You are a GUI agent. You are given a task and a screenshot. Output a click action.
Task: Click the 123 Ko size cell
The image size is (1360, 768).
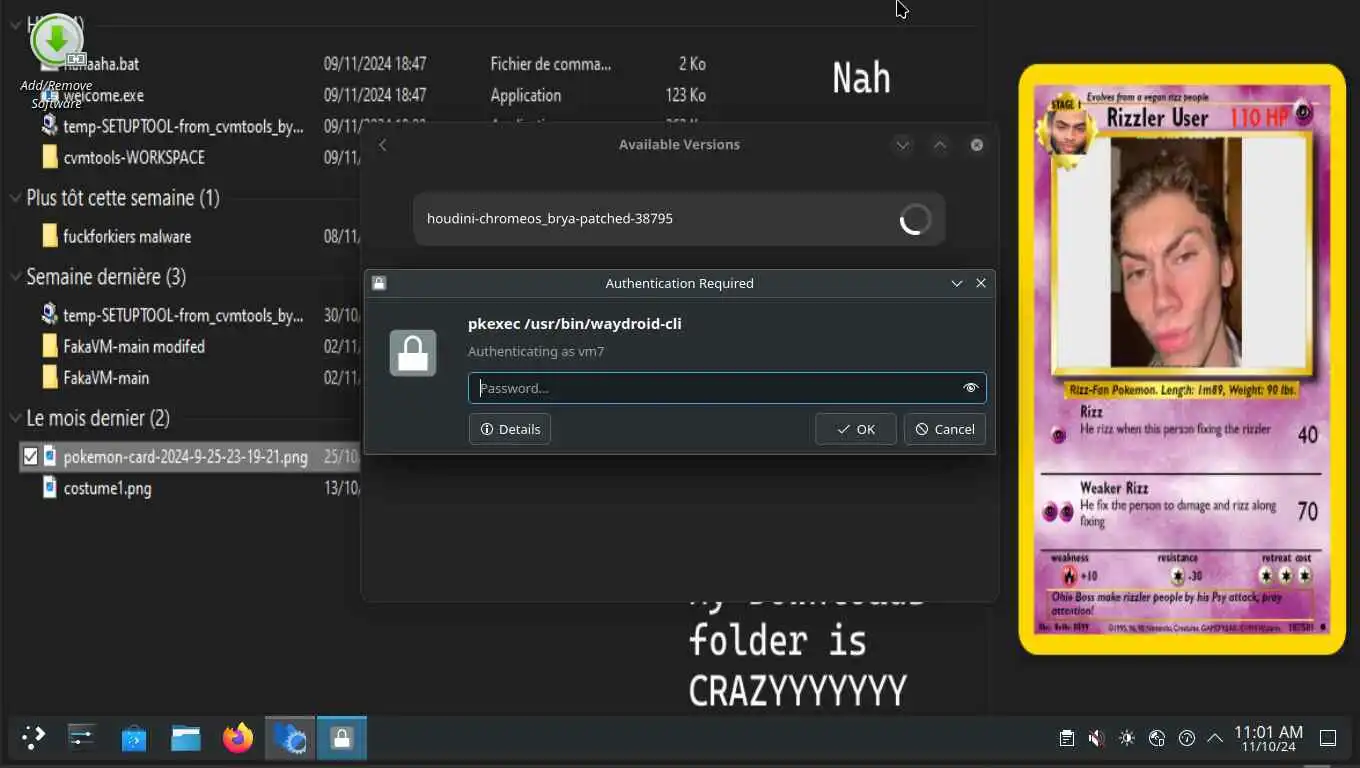pyautogui.click(x=685, y=96)
